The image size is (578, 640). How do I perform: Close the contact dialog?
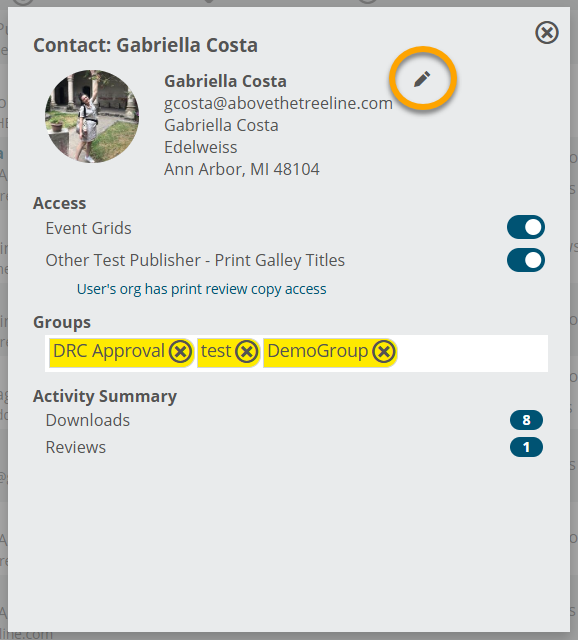[547, 33]
